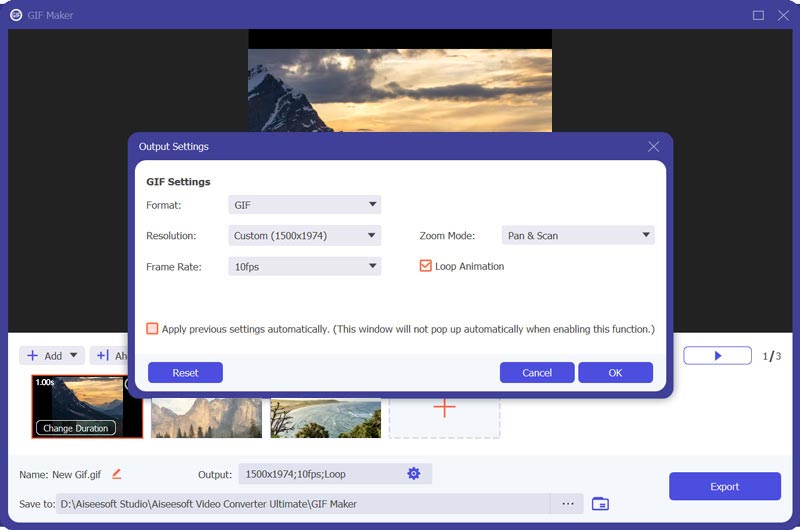The width and height of the screenshot is (800, 530).
Task: Cancel the Output Settings dialog
Action: (537, 373)
